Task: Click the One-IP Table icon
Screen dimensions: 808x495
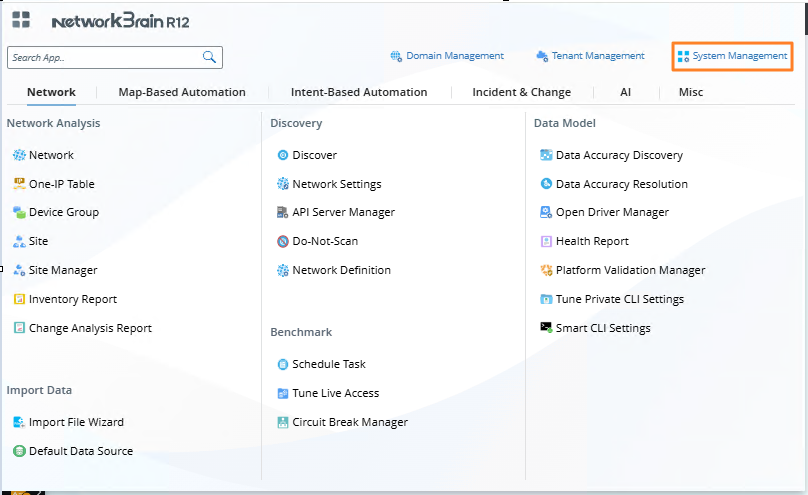Action: pyautogui.click(x=19, y=184)
